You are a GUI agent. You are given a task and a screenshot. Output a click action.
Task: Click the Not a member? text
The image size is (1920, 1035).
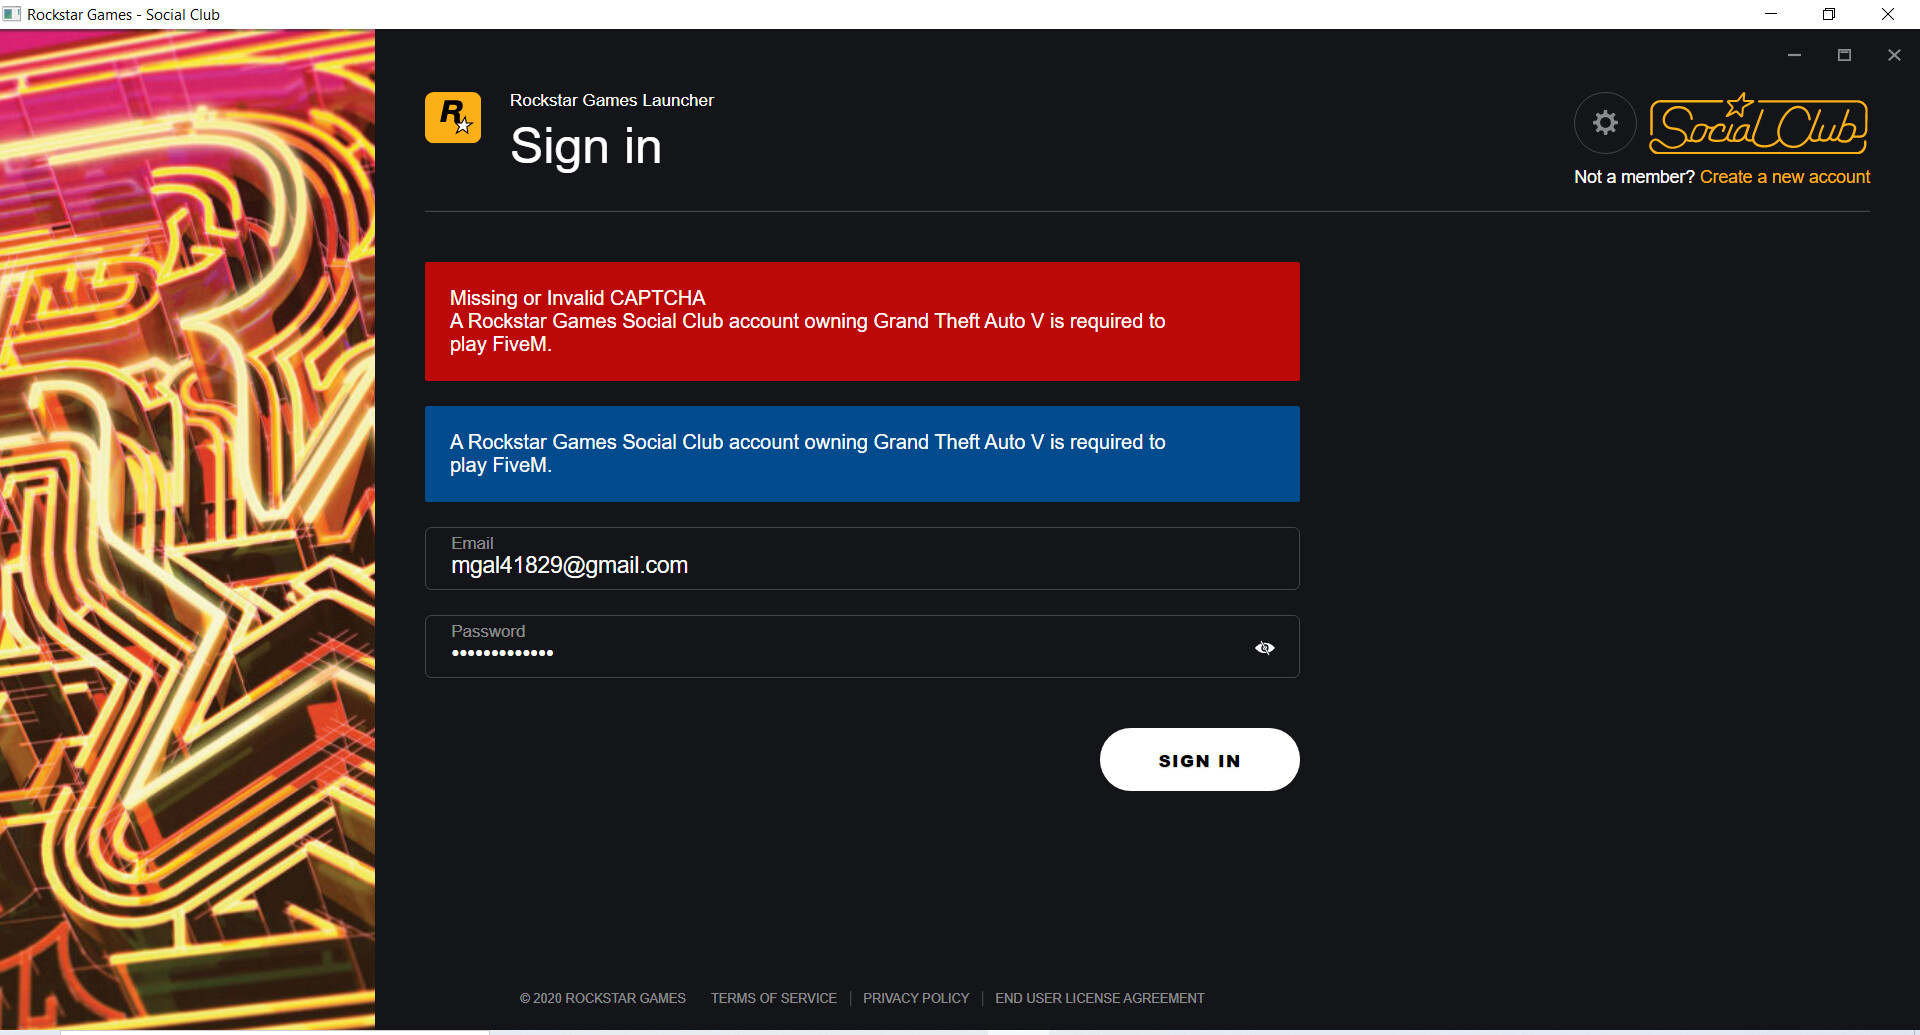[1634, 177]
